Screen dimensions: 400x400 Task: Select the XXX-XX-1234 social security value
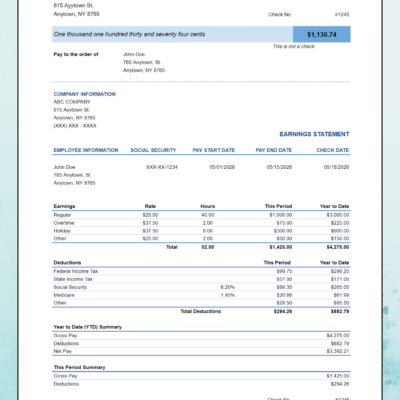(162, 167)
